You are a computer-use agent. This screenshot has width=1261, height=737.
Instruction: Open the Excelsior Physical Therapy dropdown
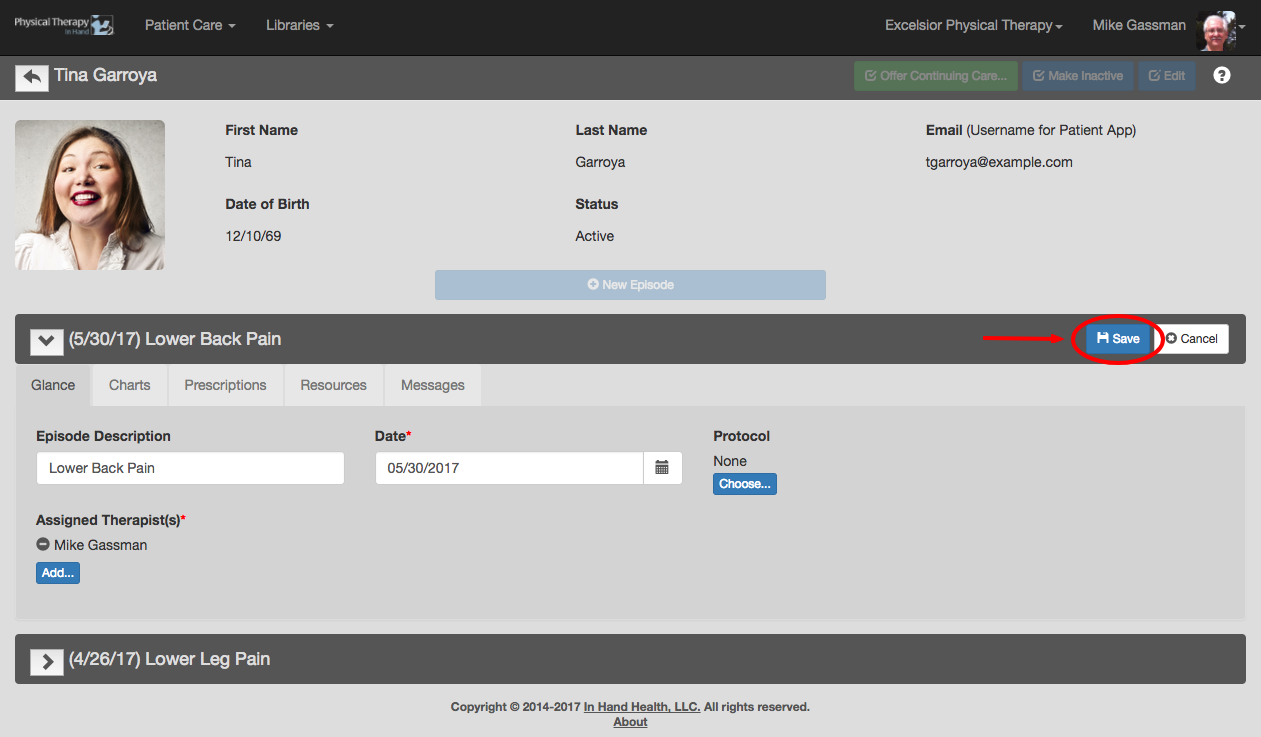(x=972, y=25)
